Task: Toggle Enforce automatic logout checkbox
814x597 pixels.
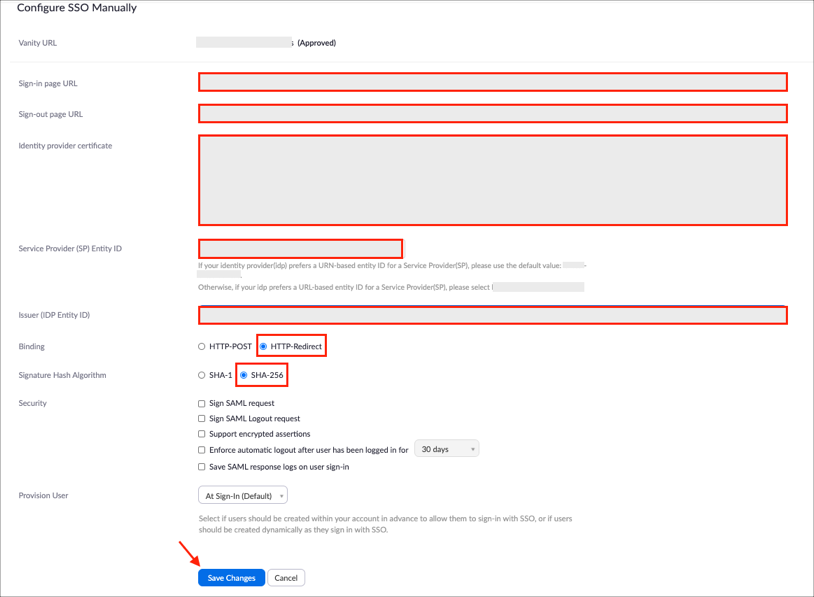Action: pyautogui.click(x=202, y=450)
